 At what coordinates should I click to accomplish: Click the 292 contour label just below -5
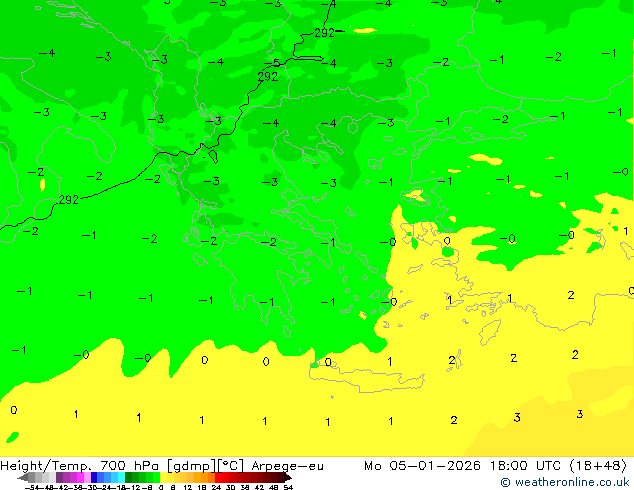click(x=268, y=76)
